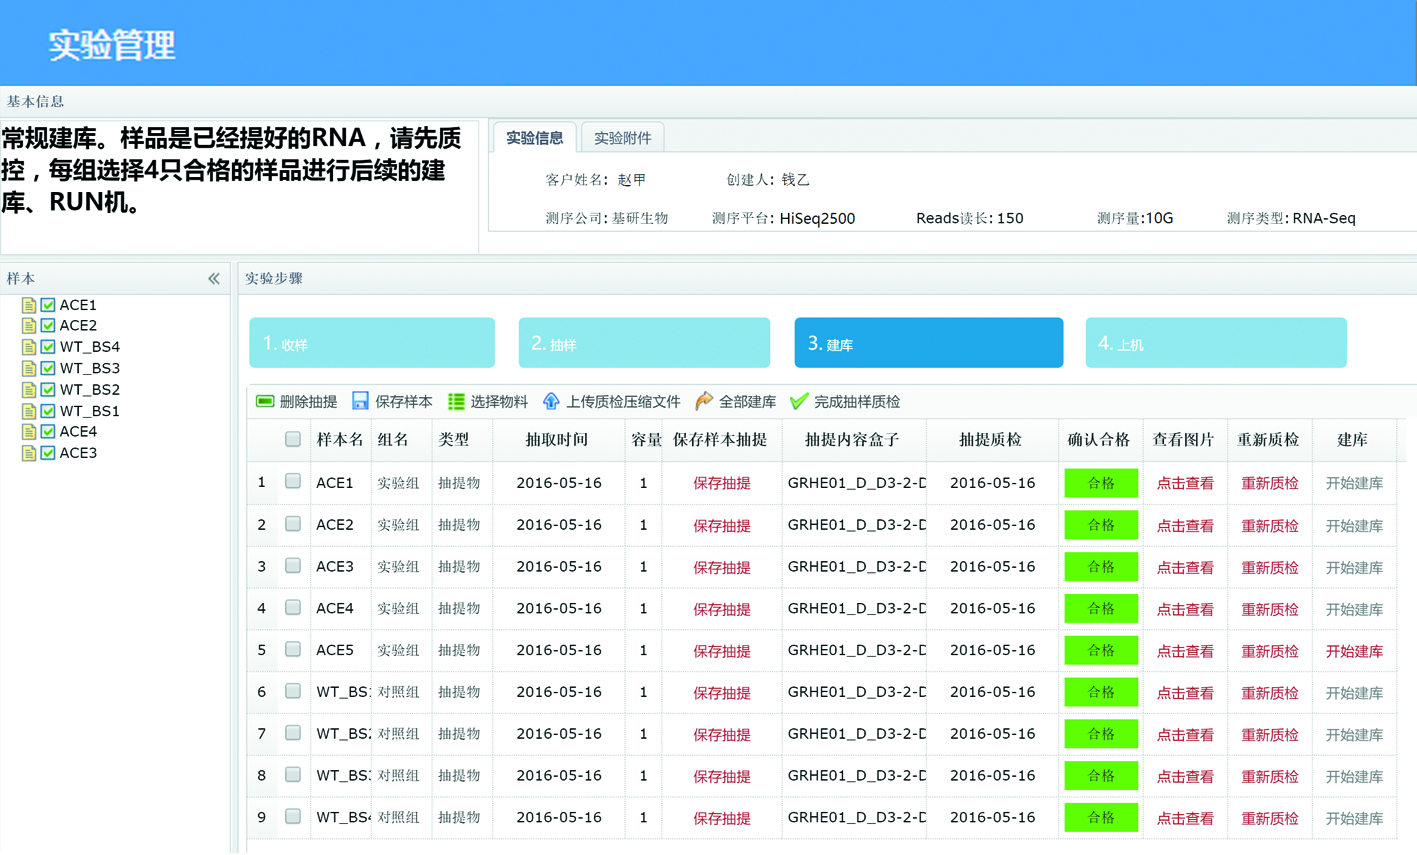
Task: Click the 保存样本 floppy disk icon
Action: pyautogui.click(x=360, y=402)
